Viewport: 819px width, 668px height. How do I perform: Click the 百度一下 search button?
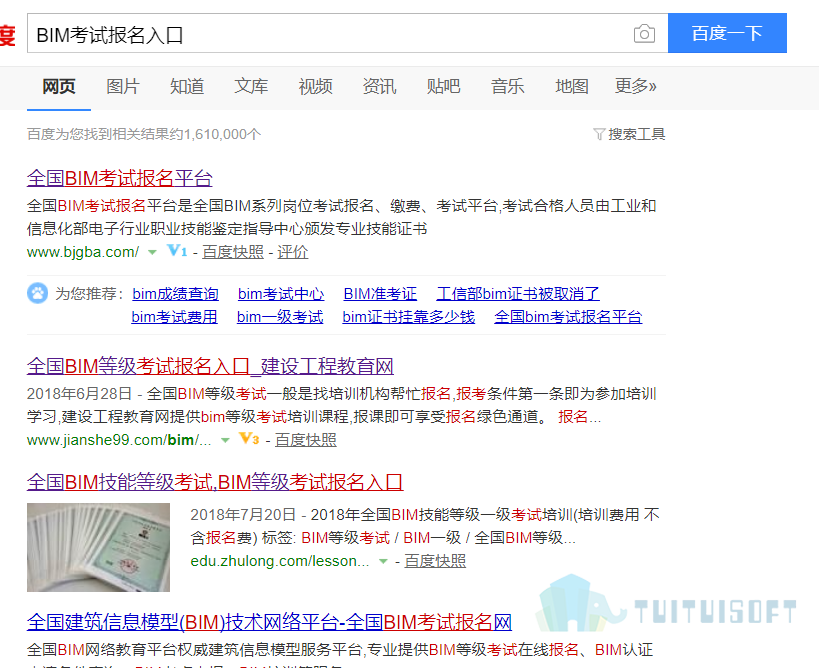727,33
